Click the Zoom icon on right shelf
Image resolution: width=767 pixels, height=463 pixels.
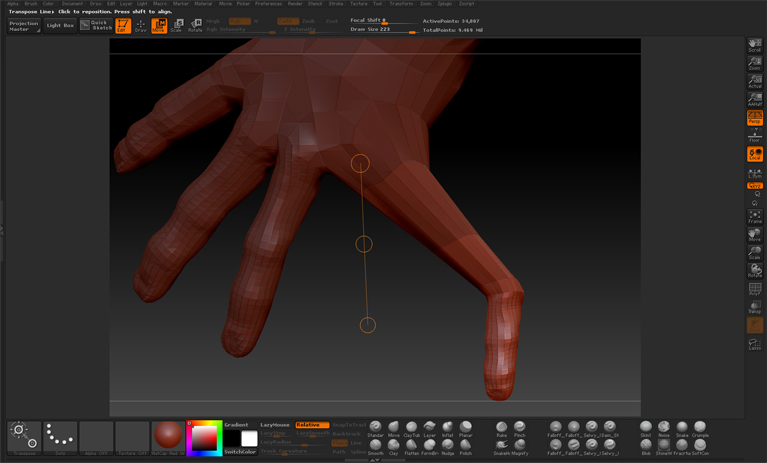tap(754, 63)
